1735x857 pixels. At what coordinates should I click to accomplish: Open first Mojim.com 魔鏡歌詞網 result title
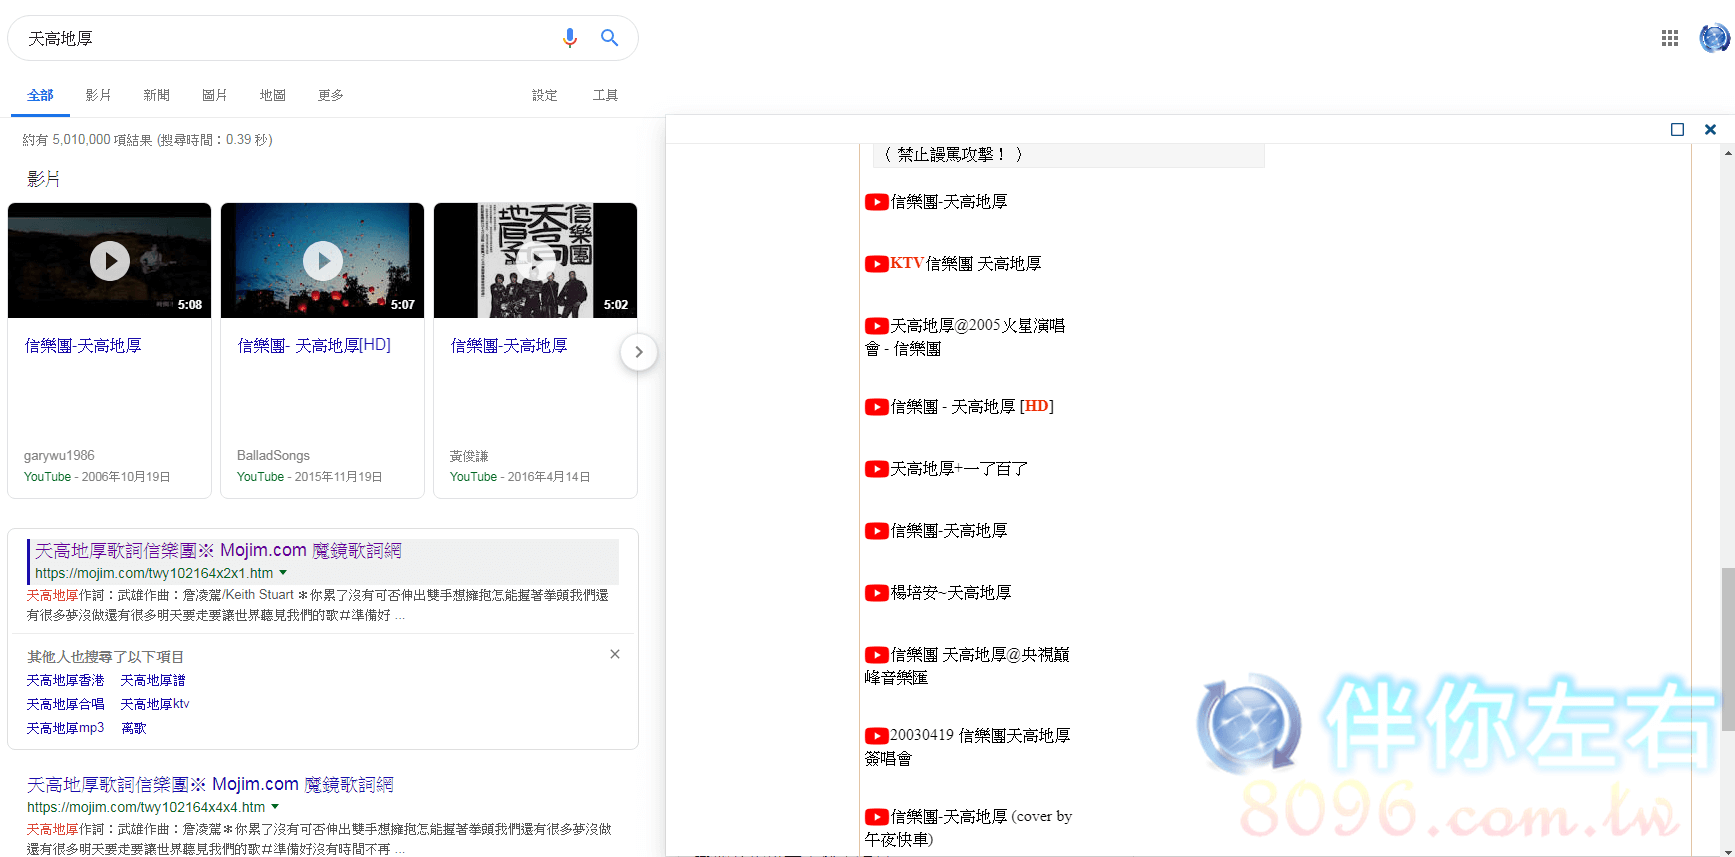pos(218,550)
